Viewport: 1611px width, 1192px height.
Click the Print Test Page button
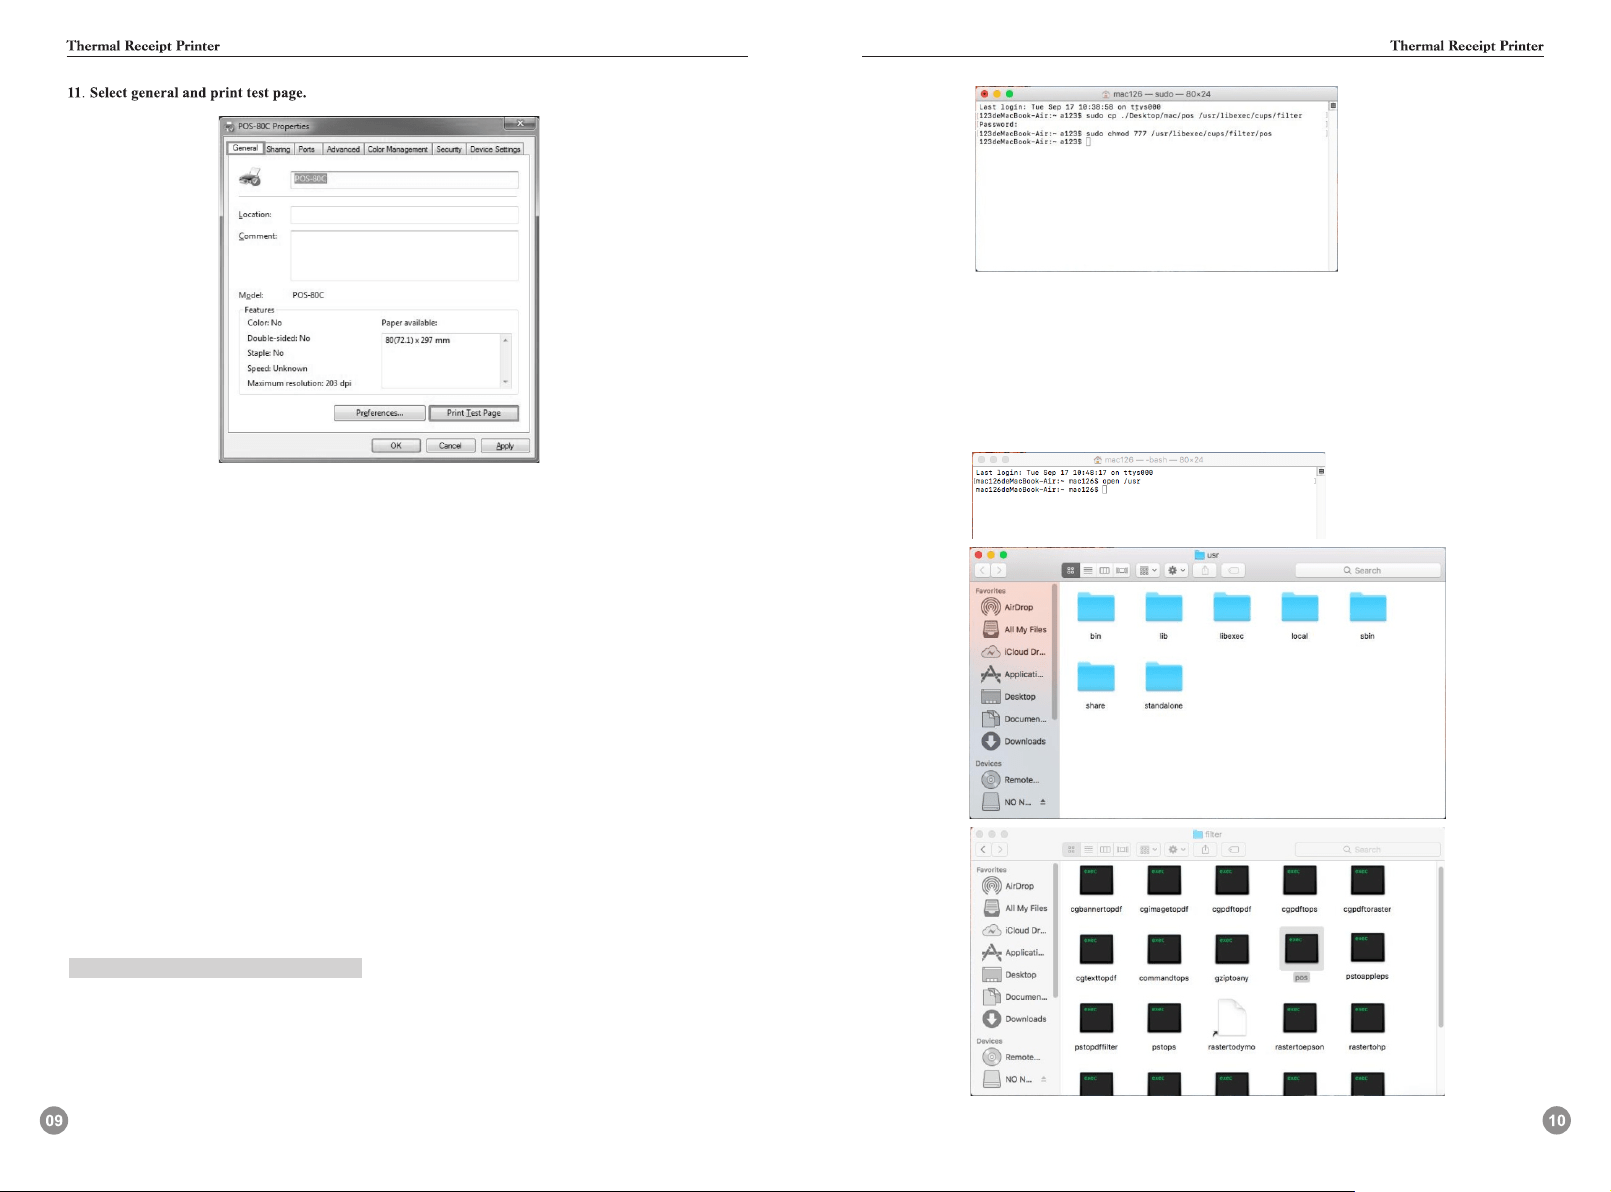pyautogui.click(x=474, y=413)
